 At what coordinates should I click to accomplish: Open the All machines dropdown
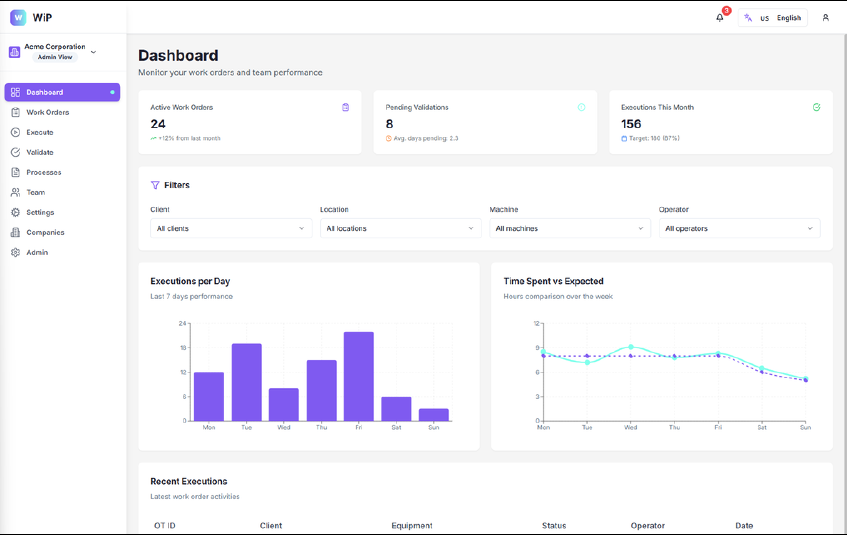pyautogui.click(x=570, y=228)
